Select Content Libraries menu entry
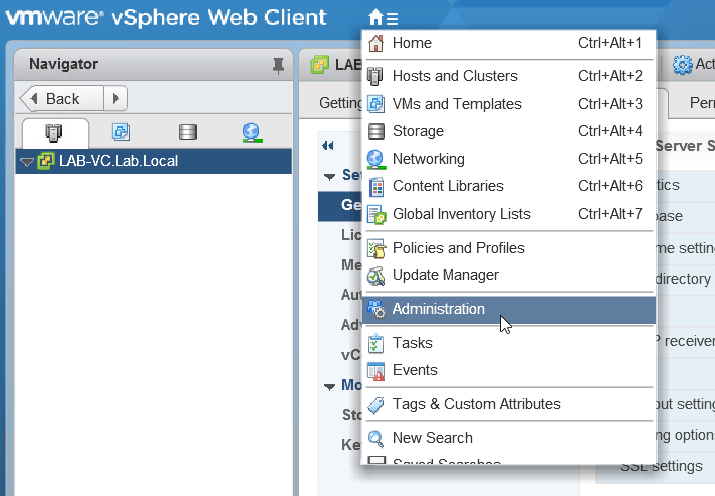The width and height of the screenshot is (715, 496). coord(447,186)
